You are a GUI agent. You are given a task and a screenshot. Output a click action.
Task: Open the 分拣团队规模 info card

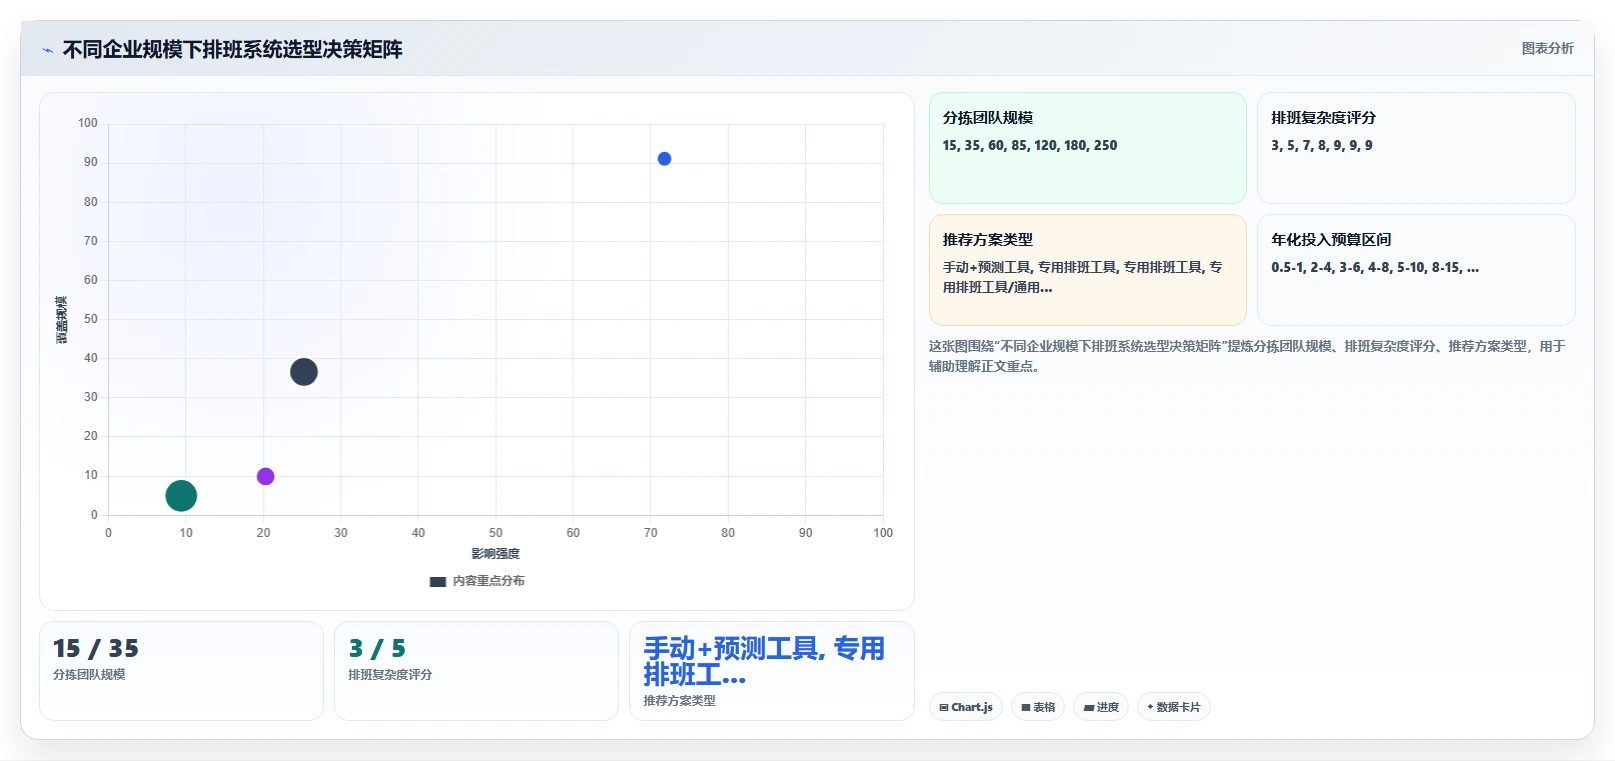pyautogui.click(x=1088, y=148)
